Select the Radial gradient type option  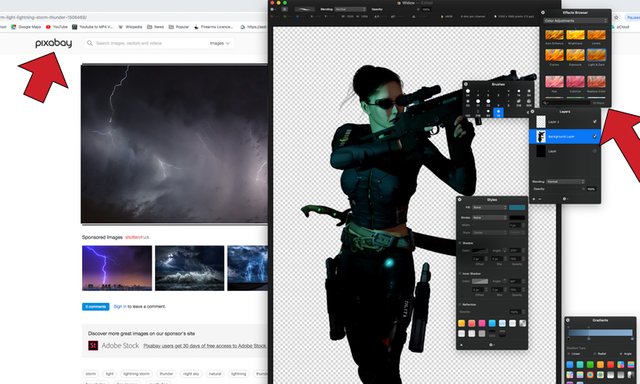[x=599, y=354]
